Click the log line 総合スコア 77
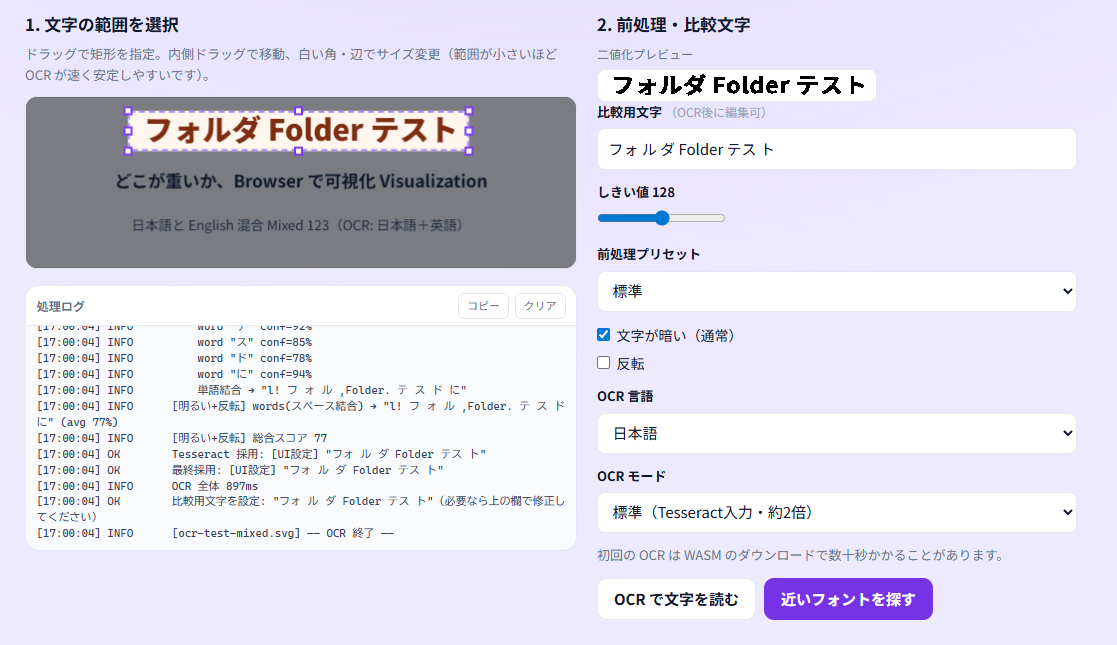This screenshot has height=645, width=1117. click(x=182, y=438)
